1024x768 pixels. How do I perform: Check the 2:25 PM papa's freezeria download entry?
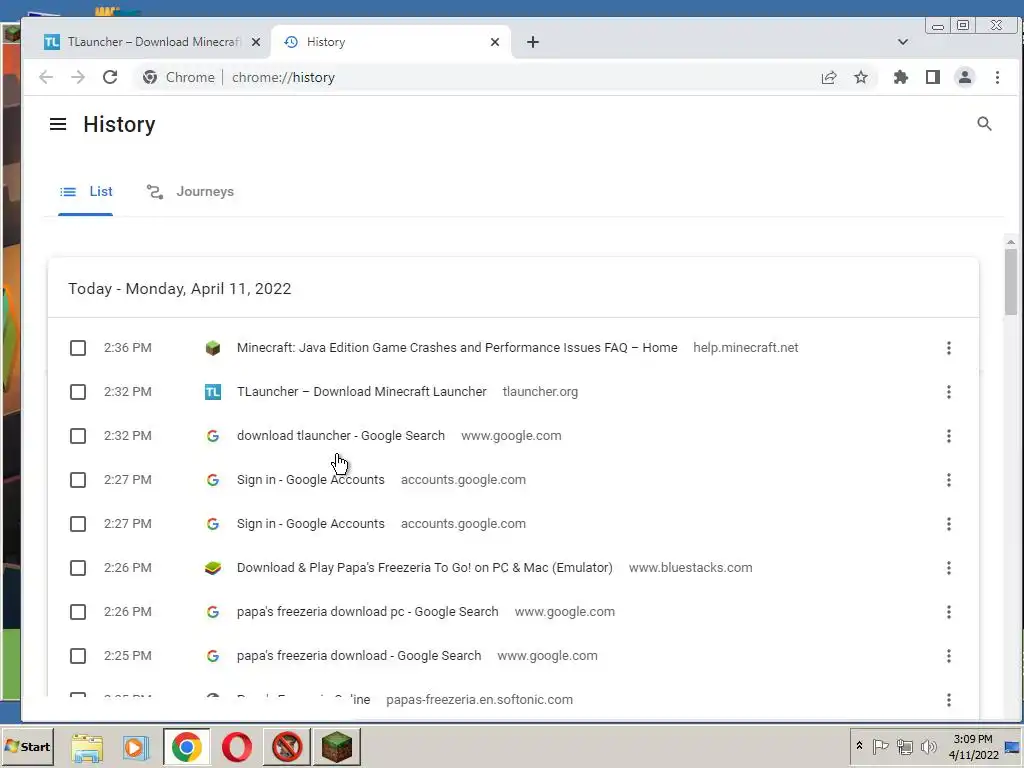coord(78,656)
